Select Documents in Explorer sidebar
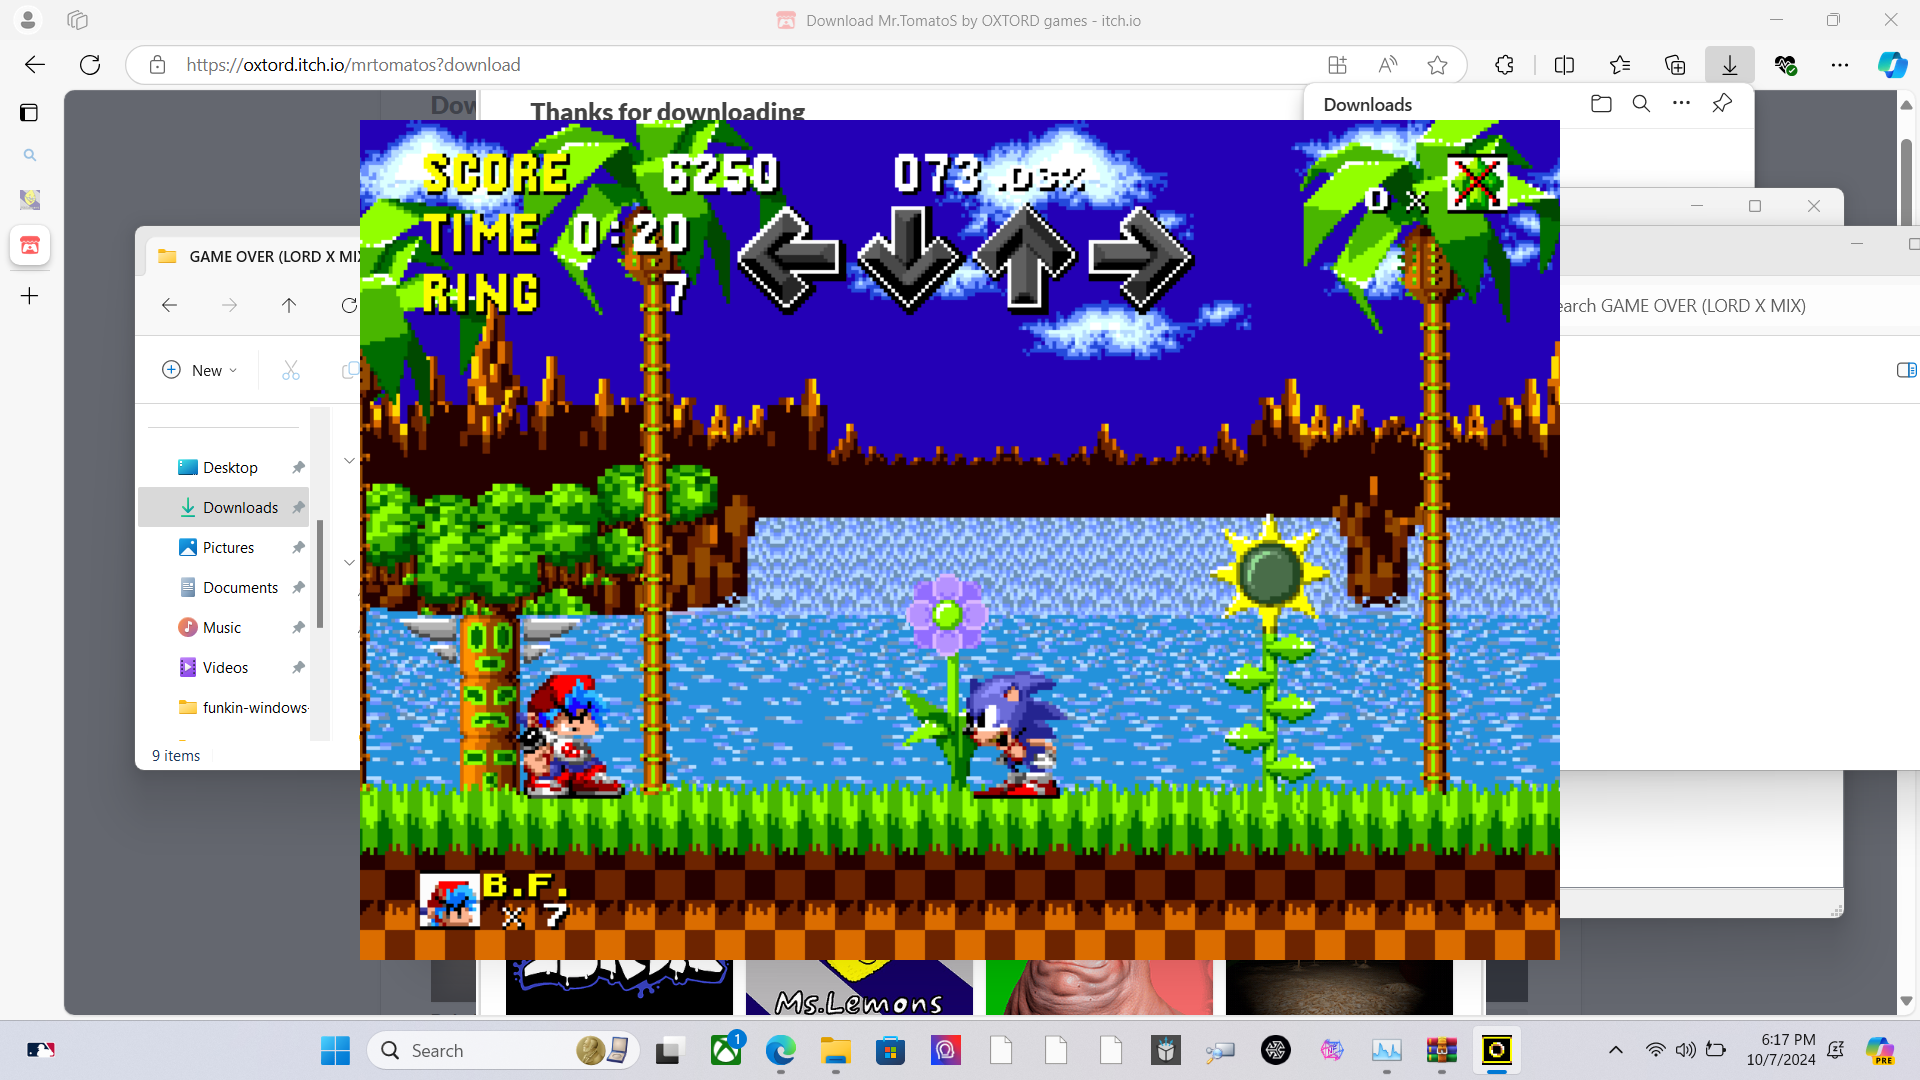The width and height of the screenshot is (1920, 1080). coord(240,588)
